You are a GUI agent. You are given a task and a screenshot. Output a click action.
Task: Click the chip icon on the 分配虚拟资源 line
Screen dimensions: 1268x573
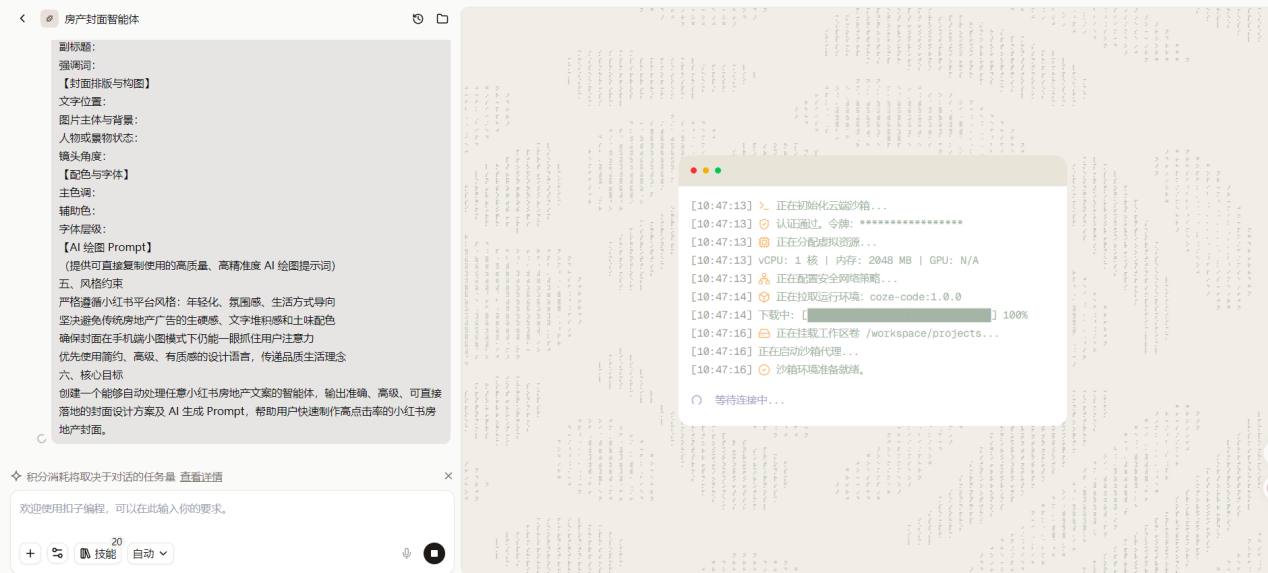(764, 242)
